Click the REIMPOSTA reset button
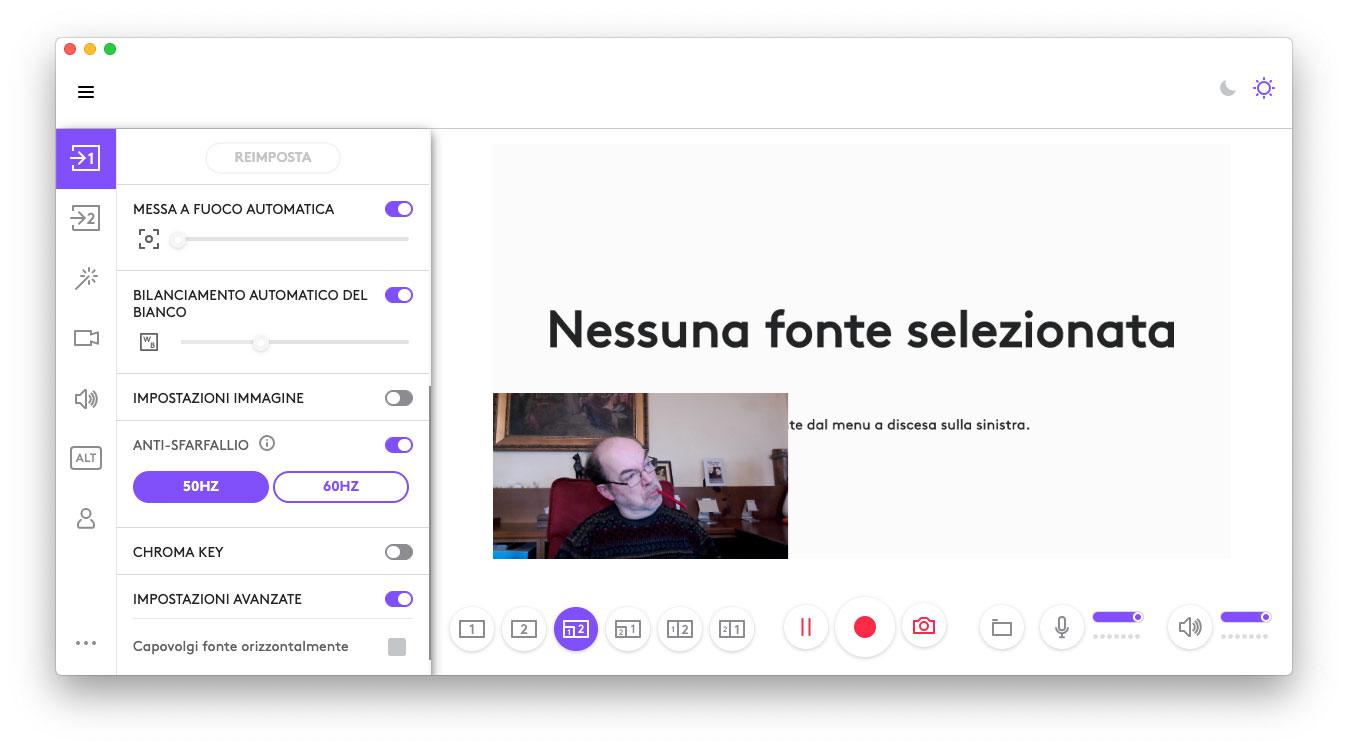The width and height of the screenshot is (1348, 749). click(273, 157)
